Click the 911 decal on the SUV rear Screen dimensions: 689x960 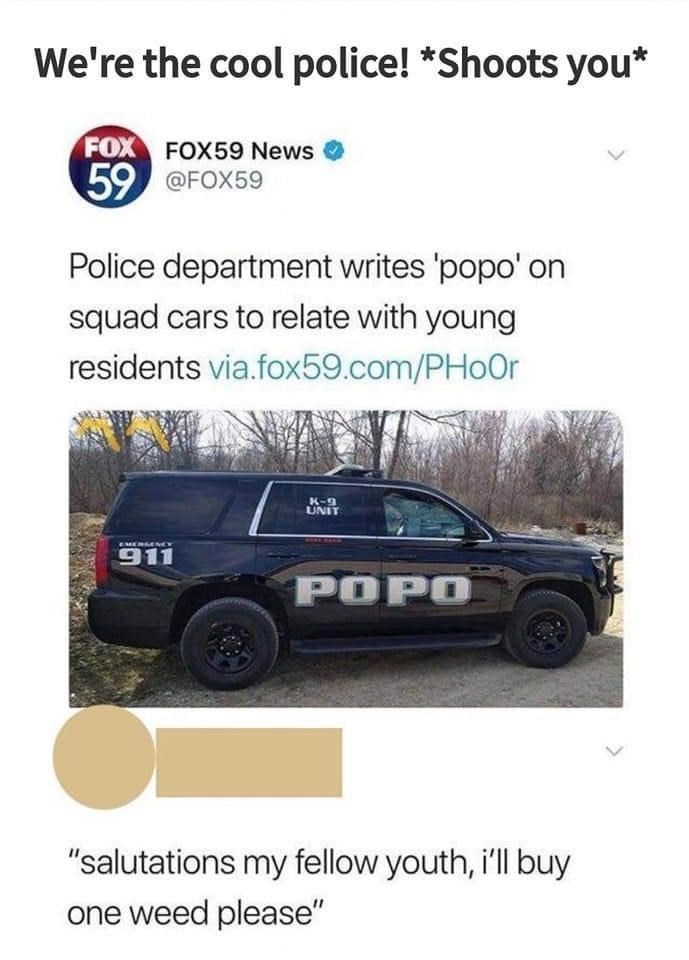tap(145, 557)
